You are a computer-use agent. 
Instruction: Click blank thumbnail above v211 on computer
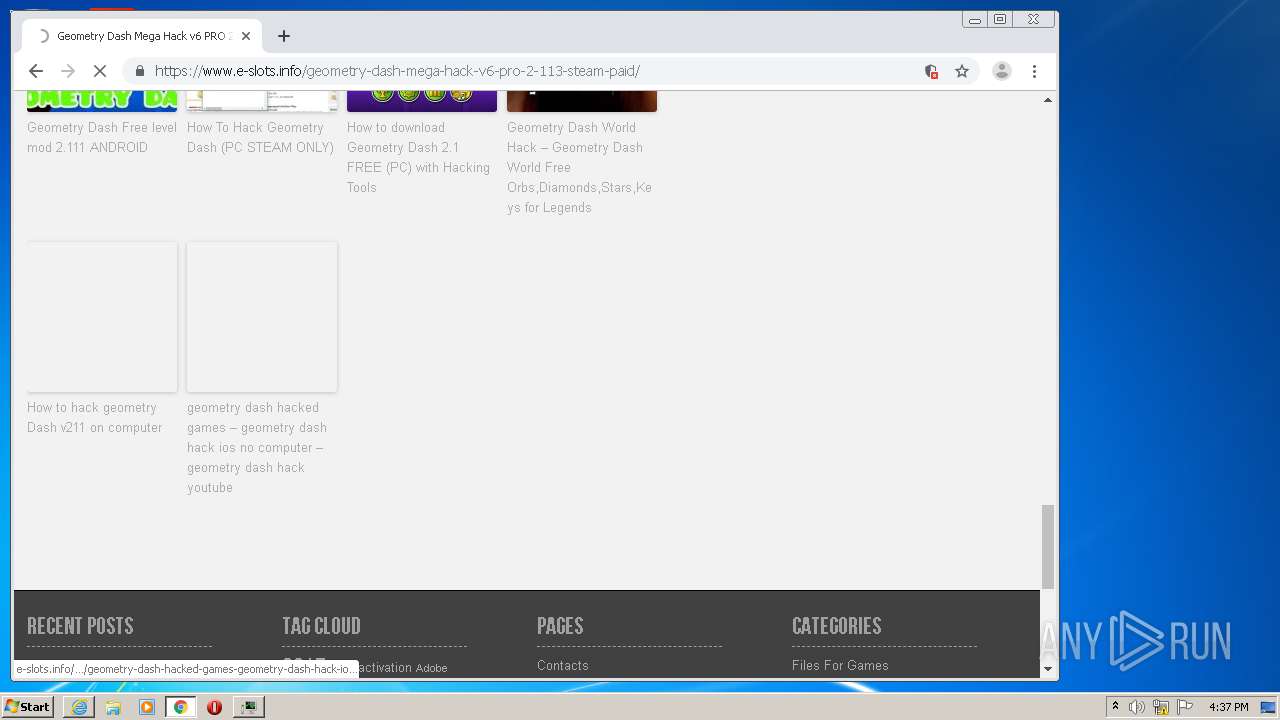[x=102, y=317]
